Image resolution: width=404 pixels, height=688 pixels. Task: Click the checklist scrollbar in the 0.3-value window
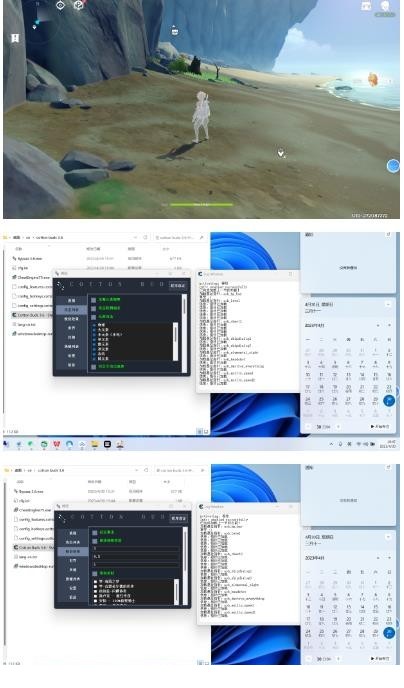(176, 591)
